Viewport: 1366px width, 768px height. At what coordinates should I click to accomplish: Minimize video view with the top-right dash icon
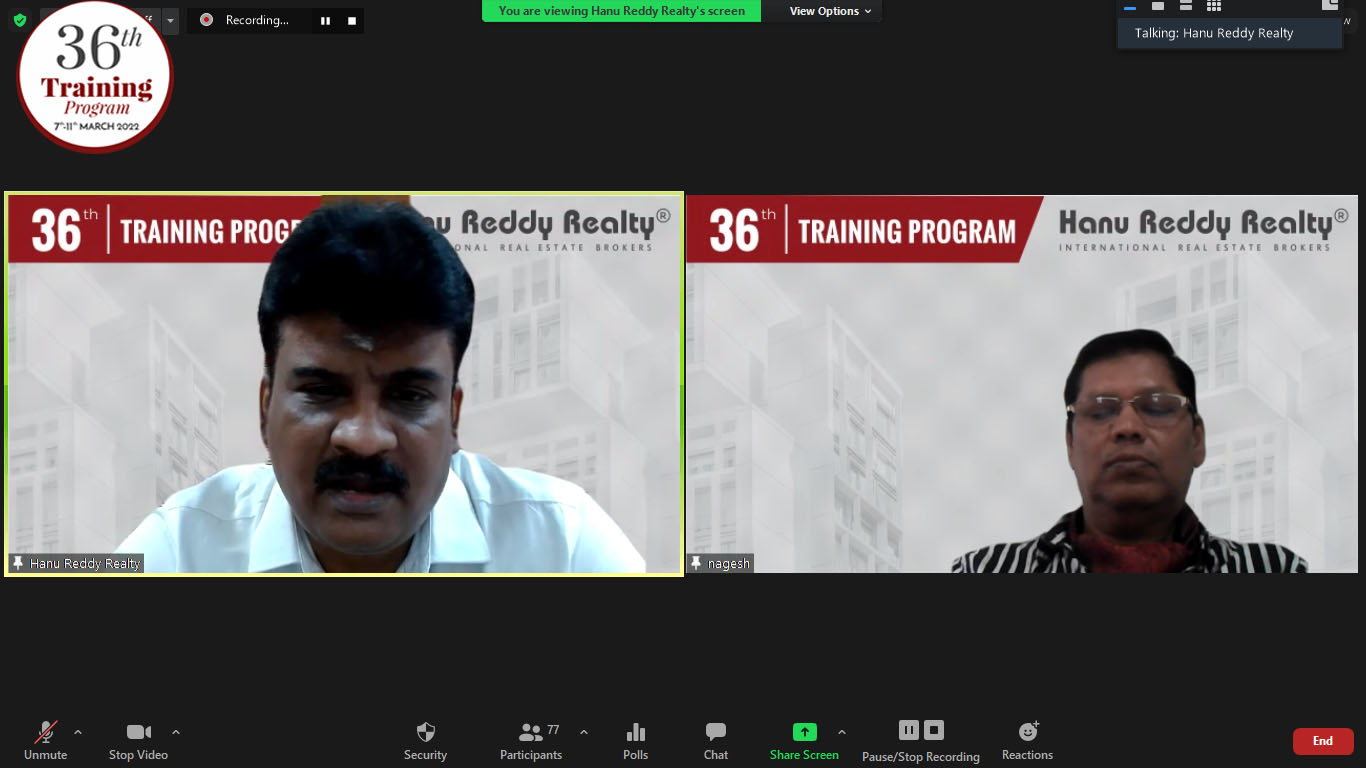click(x=1130, y=7)
